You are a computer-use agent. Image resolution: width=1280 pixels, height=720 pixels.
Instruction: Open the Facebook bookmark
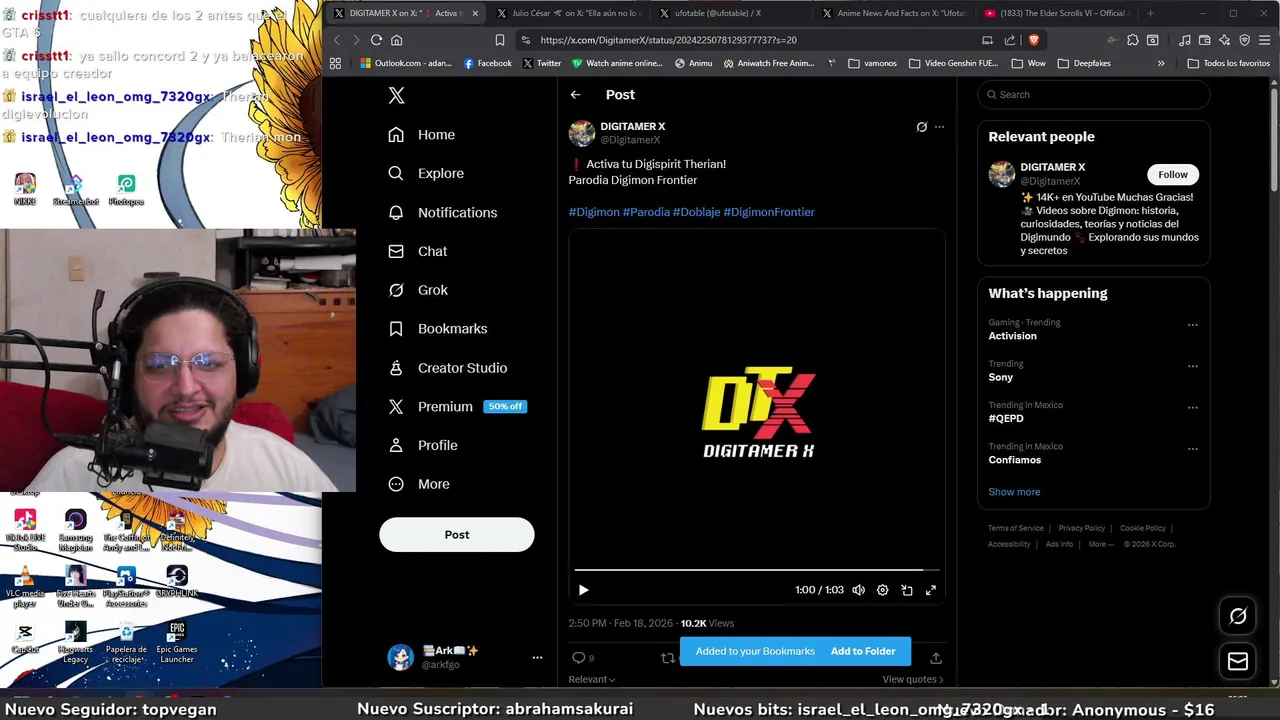click(x=487, y=63)
